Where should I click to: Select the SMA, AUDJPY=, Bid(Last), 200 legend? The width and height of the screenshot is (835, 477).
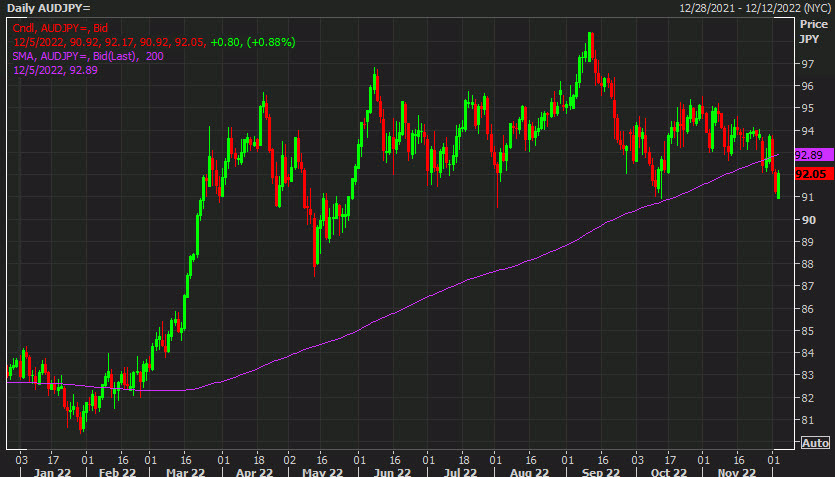tap(88, 56)
